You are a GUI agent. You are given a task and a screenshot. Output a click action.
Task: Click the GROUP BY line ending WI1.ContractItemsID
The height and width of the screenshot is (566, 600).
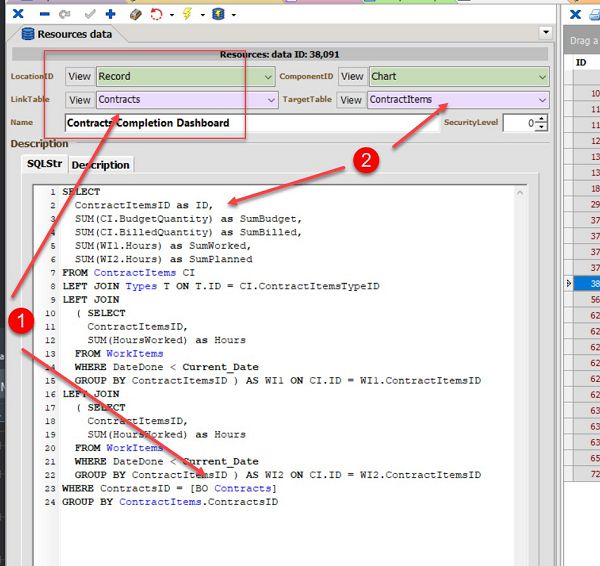(x=278, y=381)
